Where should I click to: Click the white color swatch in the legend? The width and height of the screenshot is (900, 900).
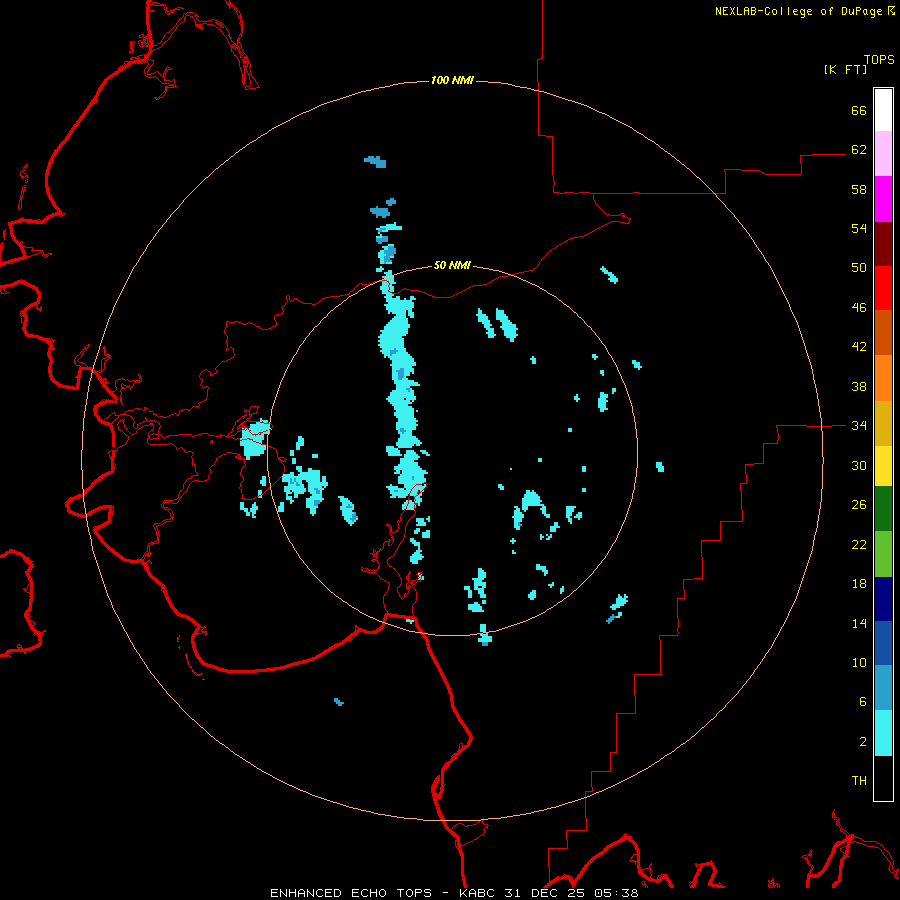point(883,110)
